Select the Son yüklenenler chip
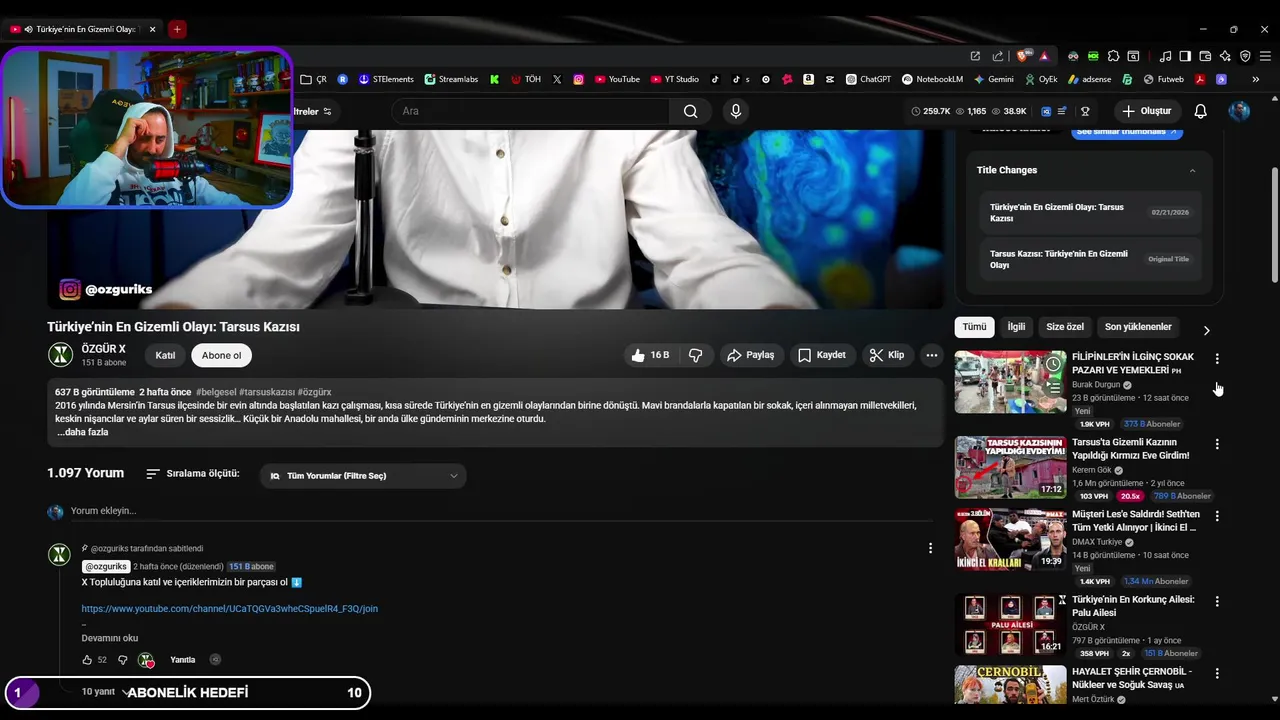Image resolution: width=1280 pixels, height=720 pixels. click(1138, 327)
